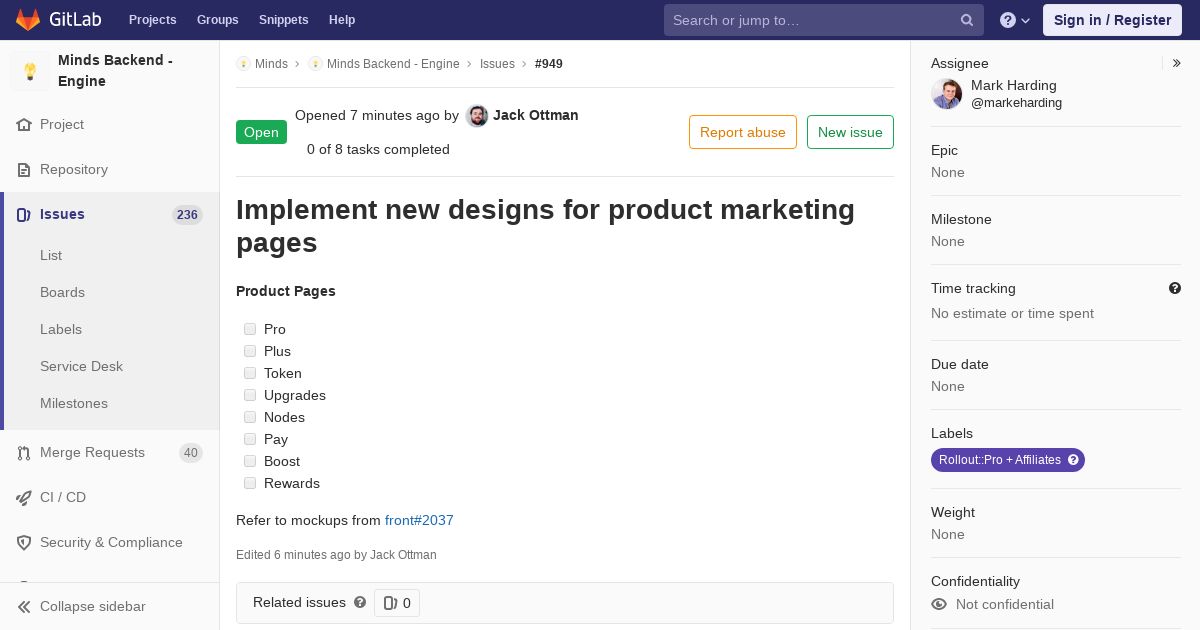Click the Related issues help icon

click(x=360, y=602)
